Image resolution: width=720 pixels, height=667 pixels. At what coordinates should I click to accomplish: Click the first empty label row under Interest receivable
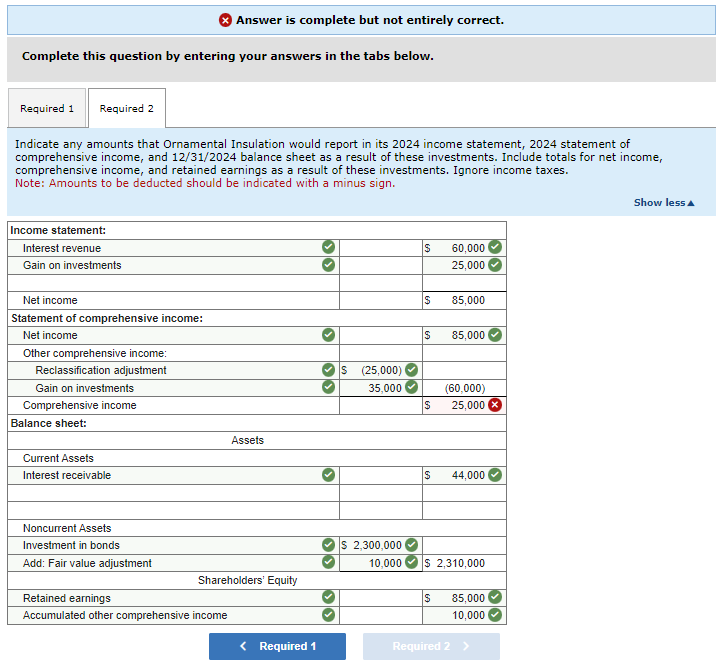click(174, 493)
